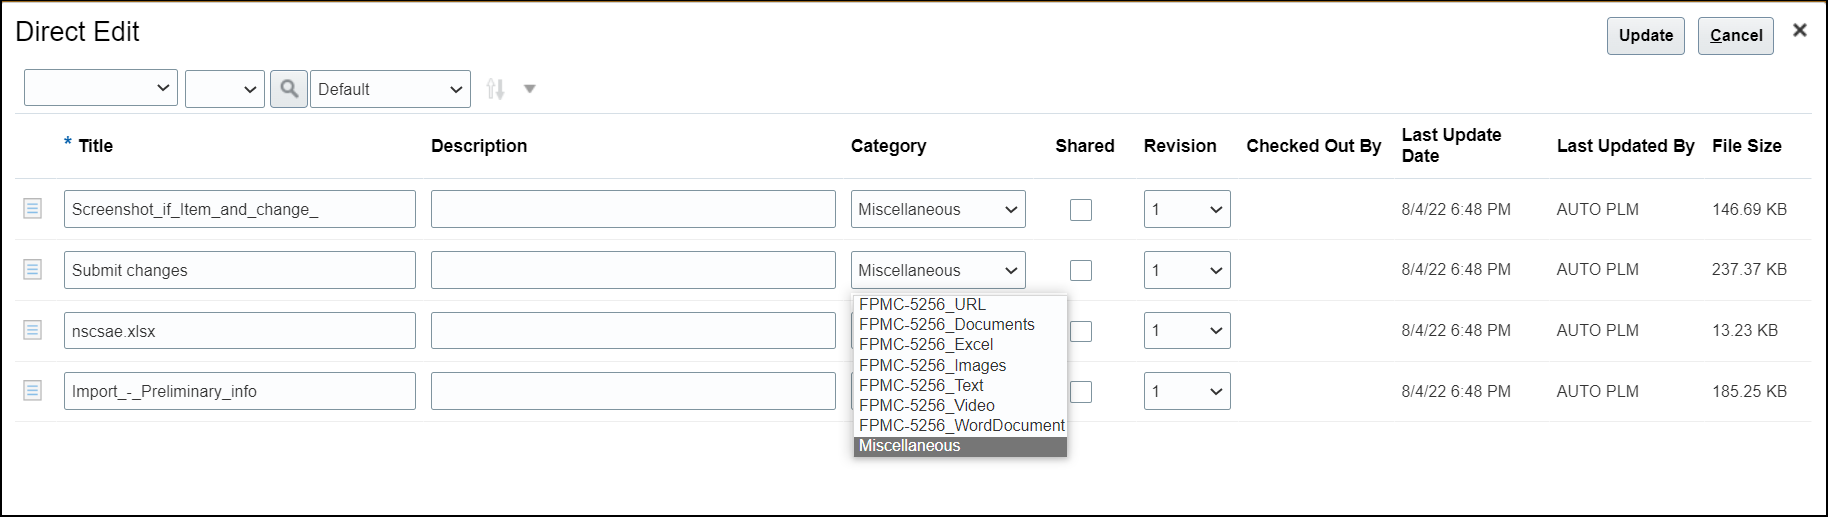Viewport: 1828px width, 517px height.
Task: Click the Cancel button
Action: 1735,36
